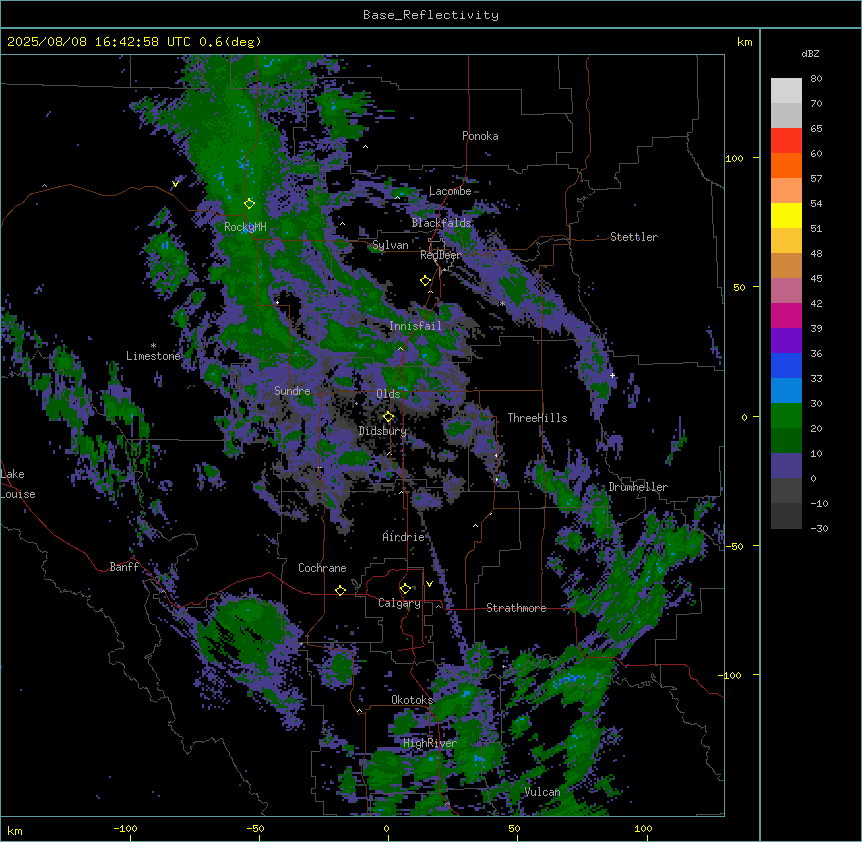Click the km unit label at top right
The width and height of the screenshot is (862, 842).
[x=744, y=42]
